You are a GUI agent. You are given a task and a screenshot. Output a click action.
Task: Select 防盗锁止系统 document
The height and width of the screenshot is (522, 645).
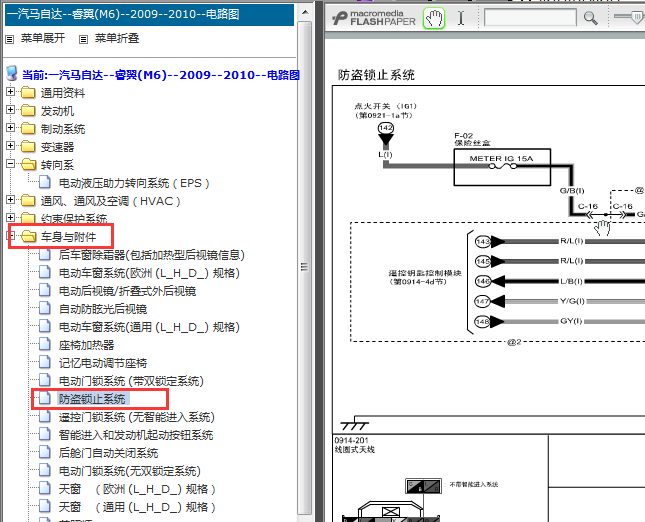92,399
